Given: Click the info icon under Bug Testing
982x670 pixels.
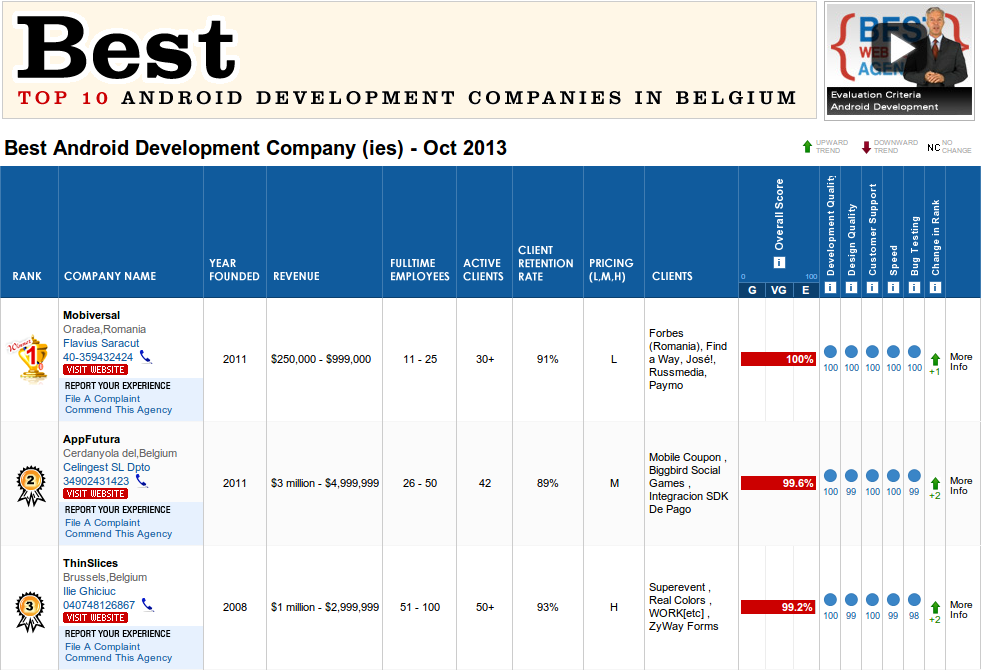Looking at the screenshot, I should pos(914,288).
